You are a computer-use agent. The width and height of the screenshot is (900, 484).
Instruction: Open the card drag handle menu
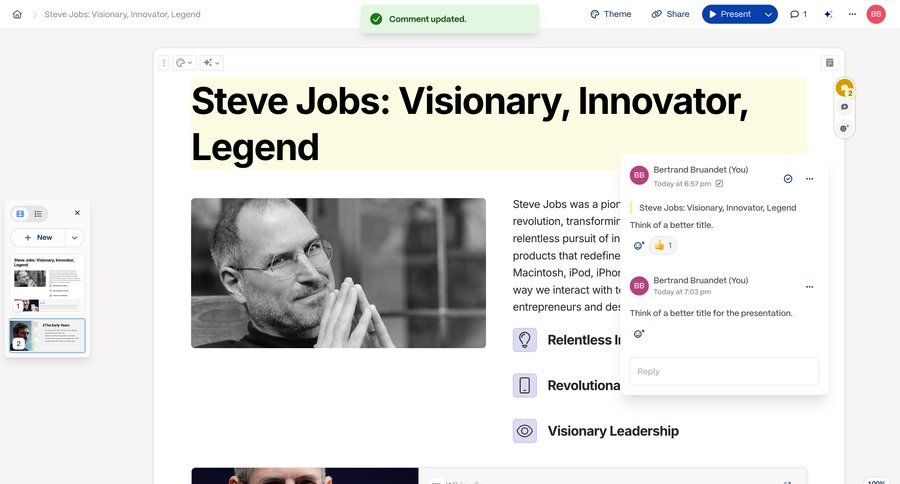click(164, 62)
